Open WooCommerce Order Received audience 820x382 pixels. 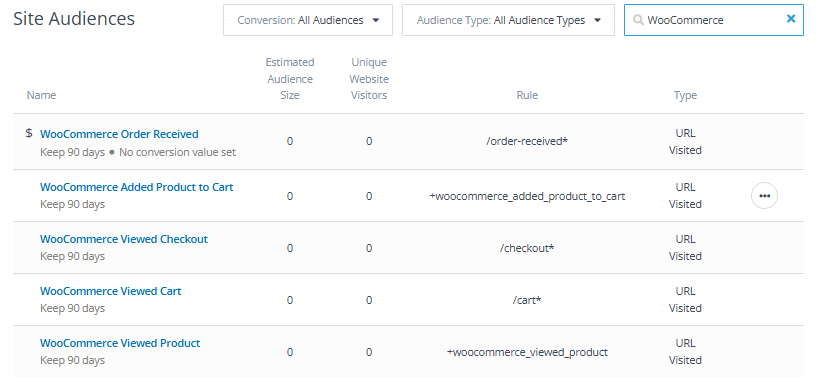[x=119, y=134]
